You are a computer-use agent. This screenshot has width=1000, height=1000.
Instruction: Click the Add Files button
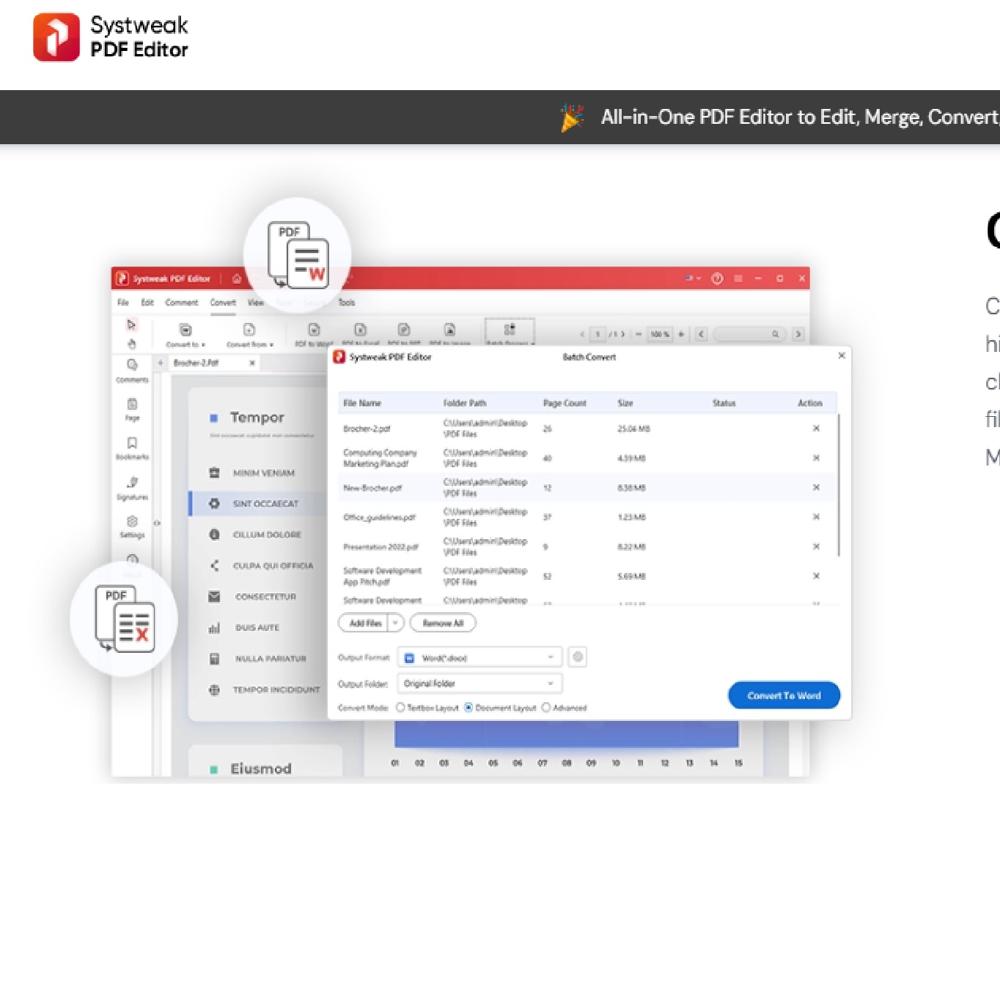365,623
